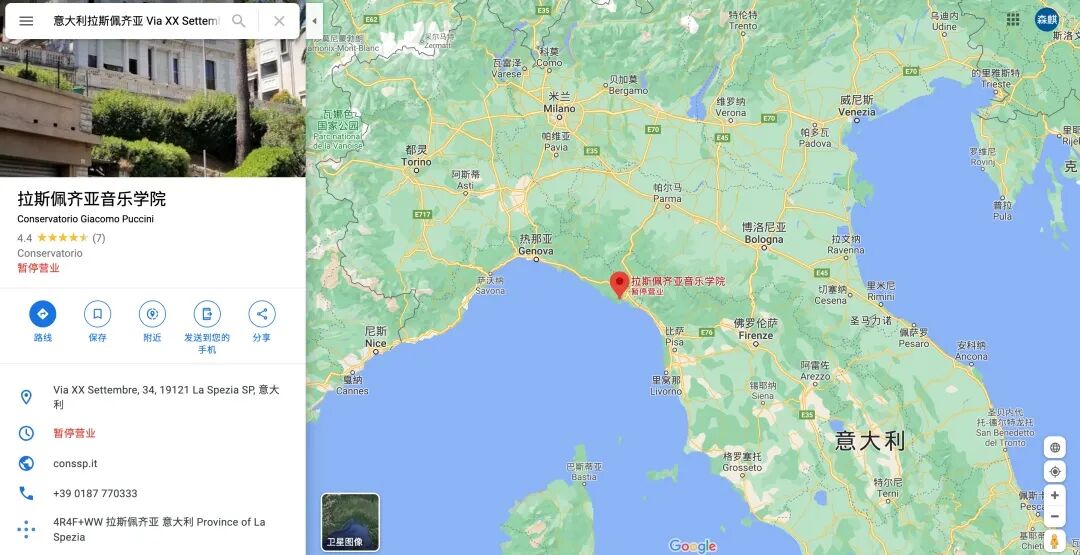Open the conssp.it website link
This screenshot has height=555, width=1080.
pyautogui.click(x=75, y=463)
